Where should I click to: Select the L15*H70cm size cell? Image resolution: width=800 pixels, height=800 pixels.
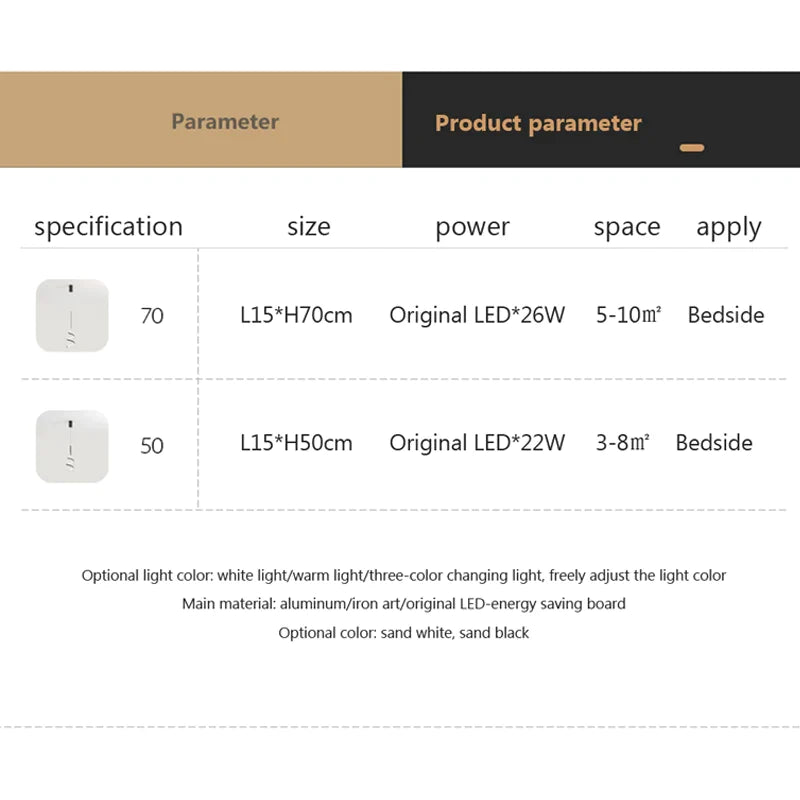[x=296, y=316]
